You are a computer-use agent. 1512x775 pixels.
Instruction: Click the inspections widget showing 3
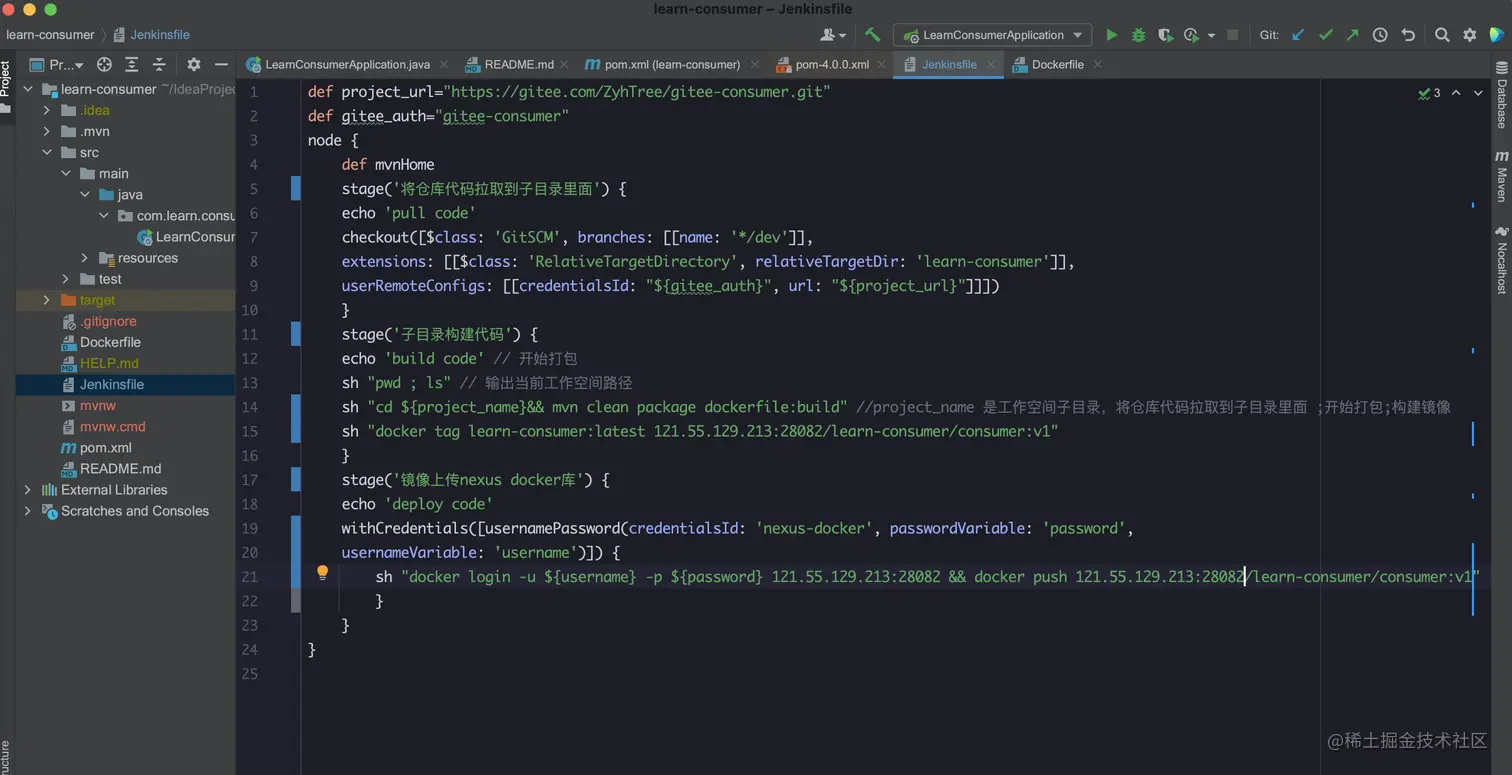[1429, 93]
